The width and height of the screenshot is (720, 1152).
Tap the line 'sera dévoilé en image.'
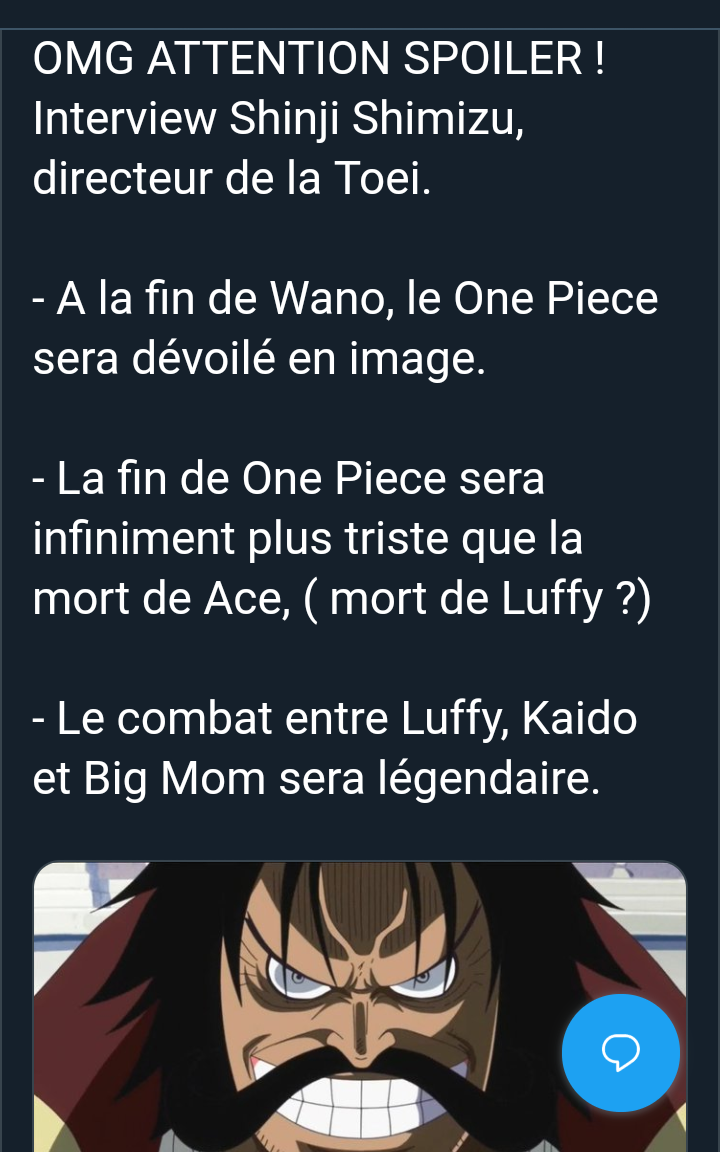pyautogui.click(x=259, y=359)
